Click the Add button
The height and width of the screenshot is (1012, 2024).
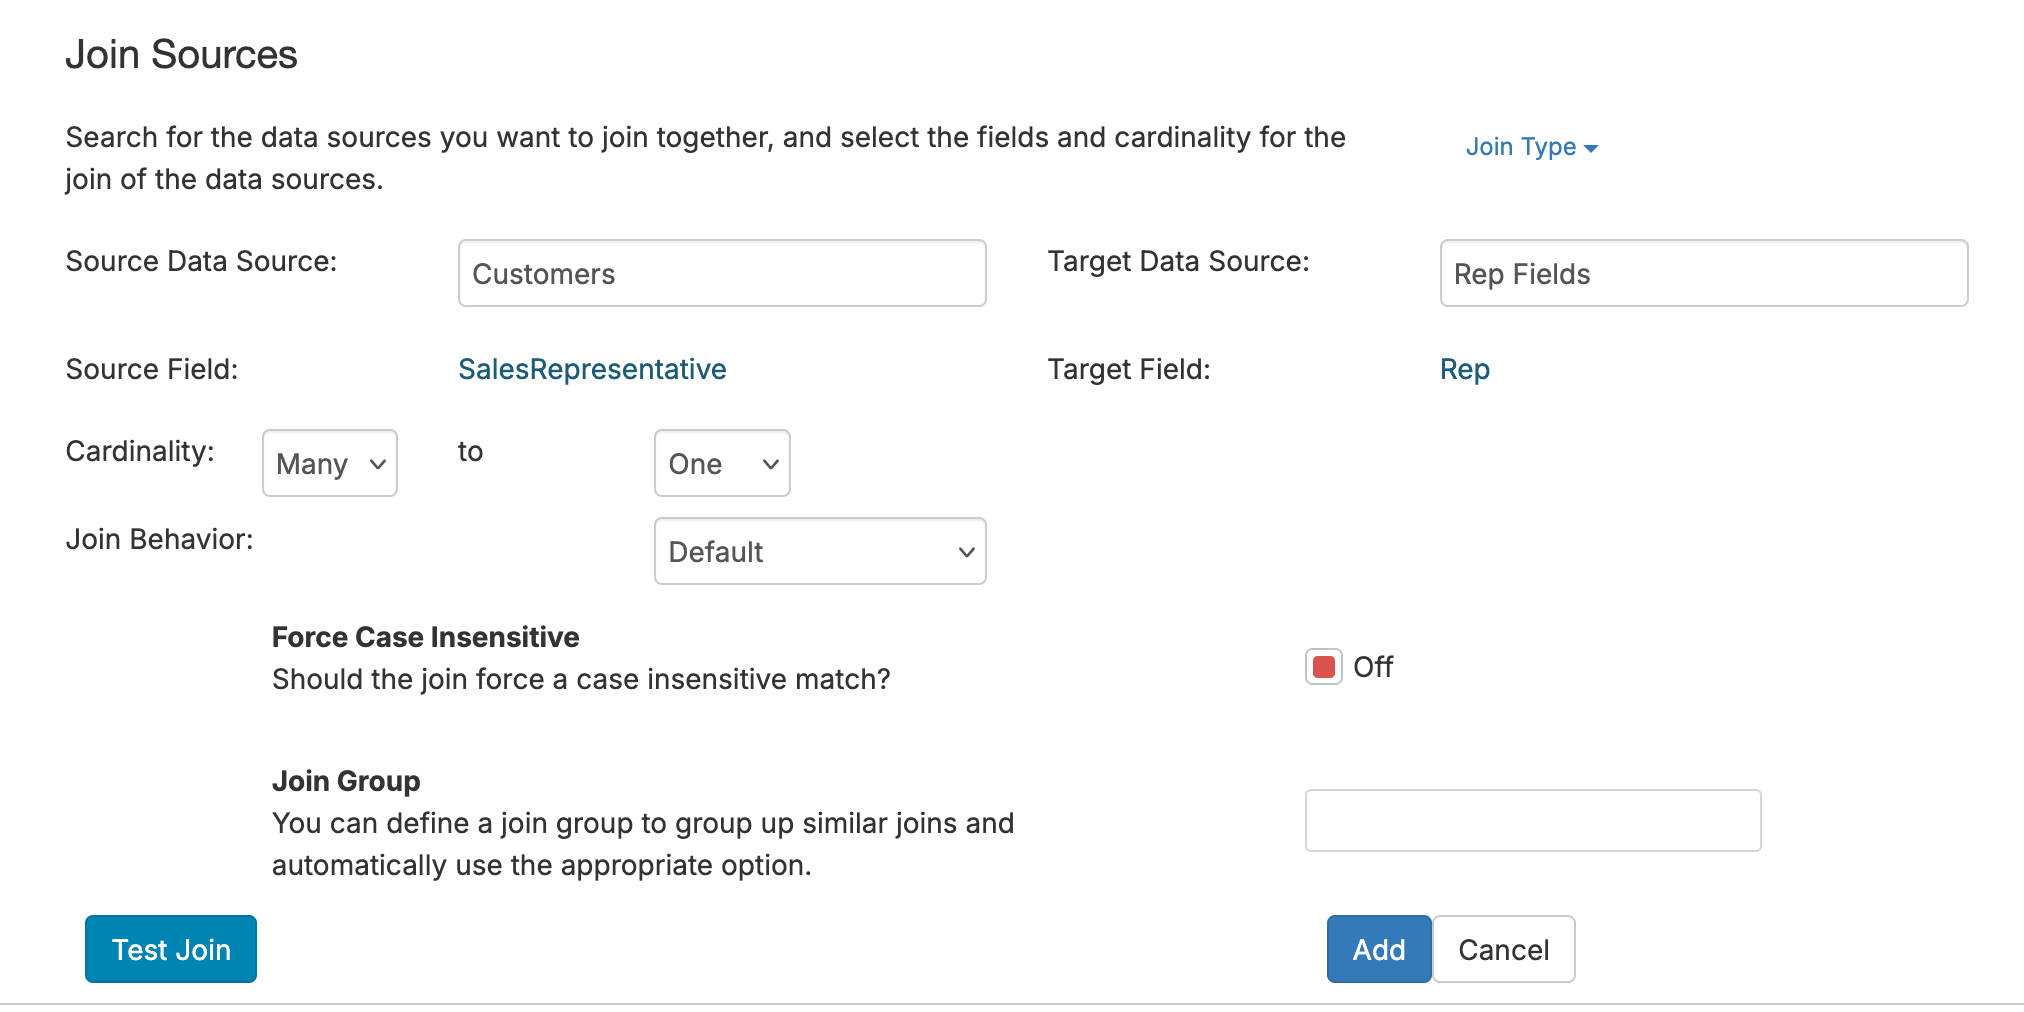click(x=1379, y=949)
